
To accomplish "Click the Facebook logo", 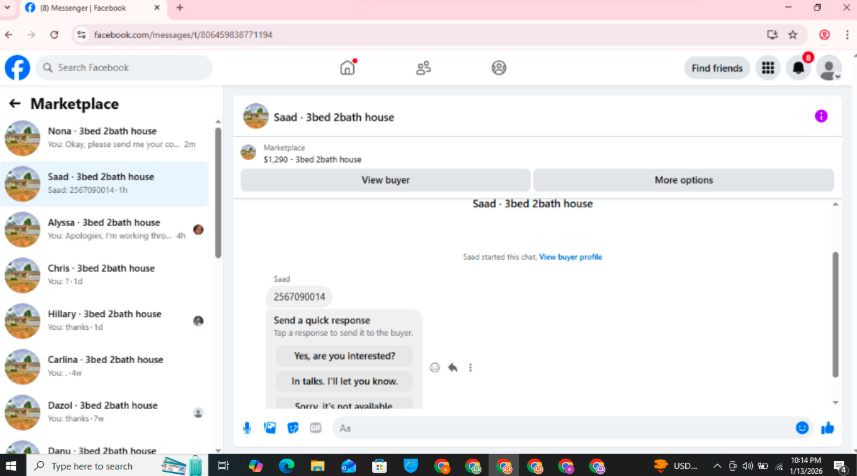I will tap(17, 68).
